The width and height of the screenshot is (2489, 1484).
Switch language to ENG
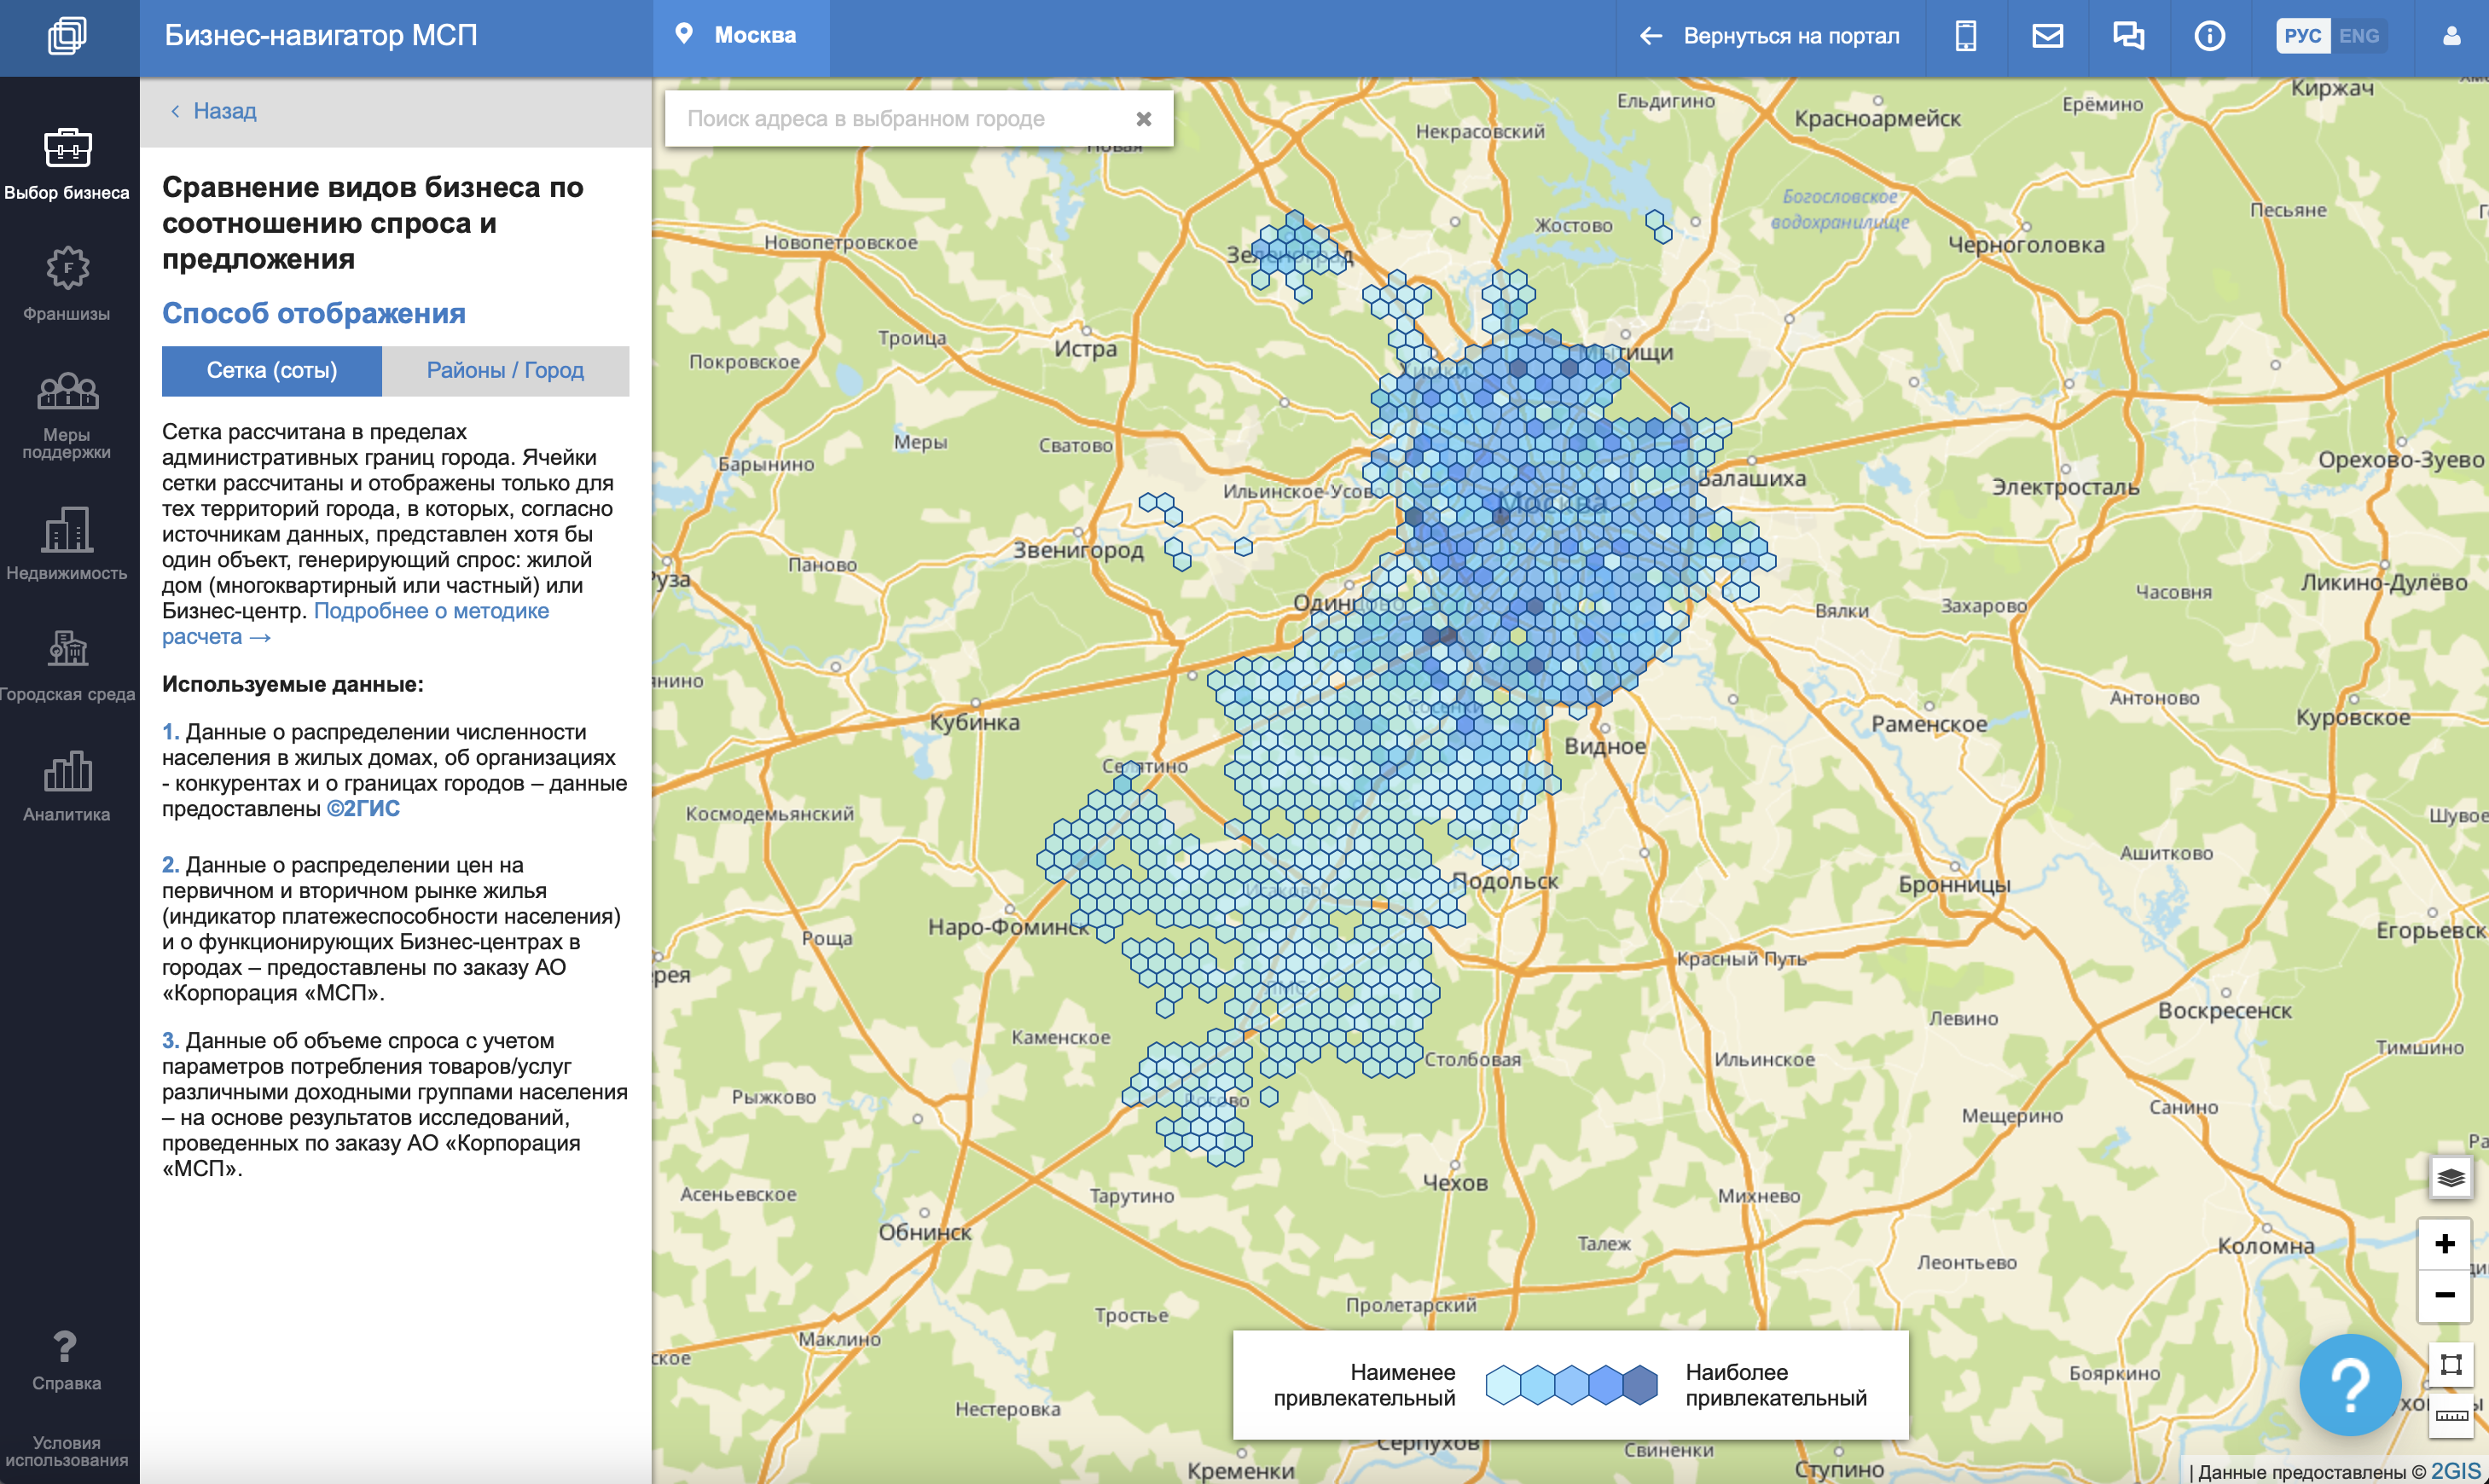2358,36
